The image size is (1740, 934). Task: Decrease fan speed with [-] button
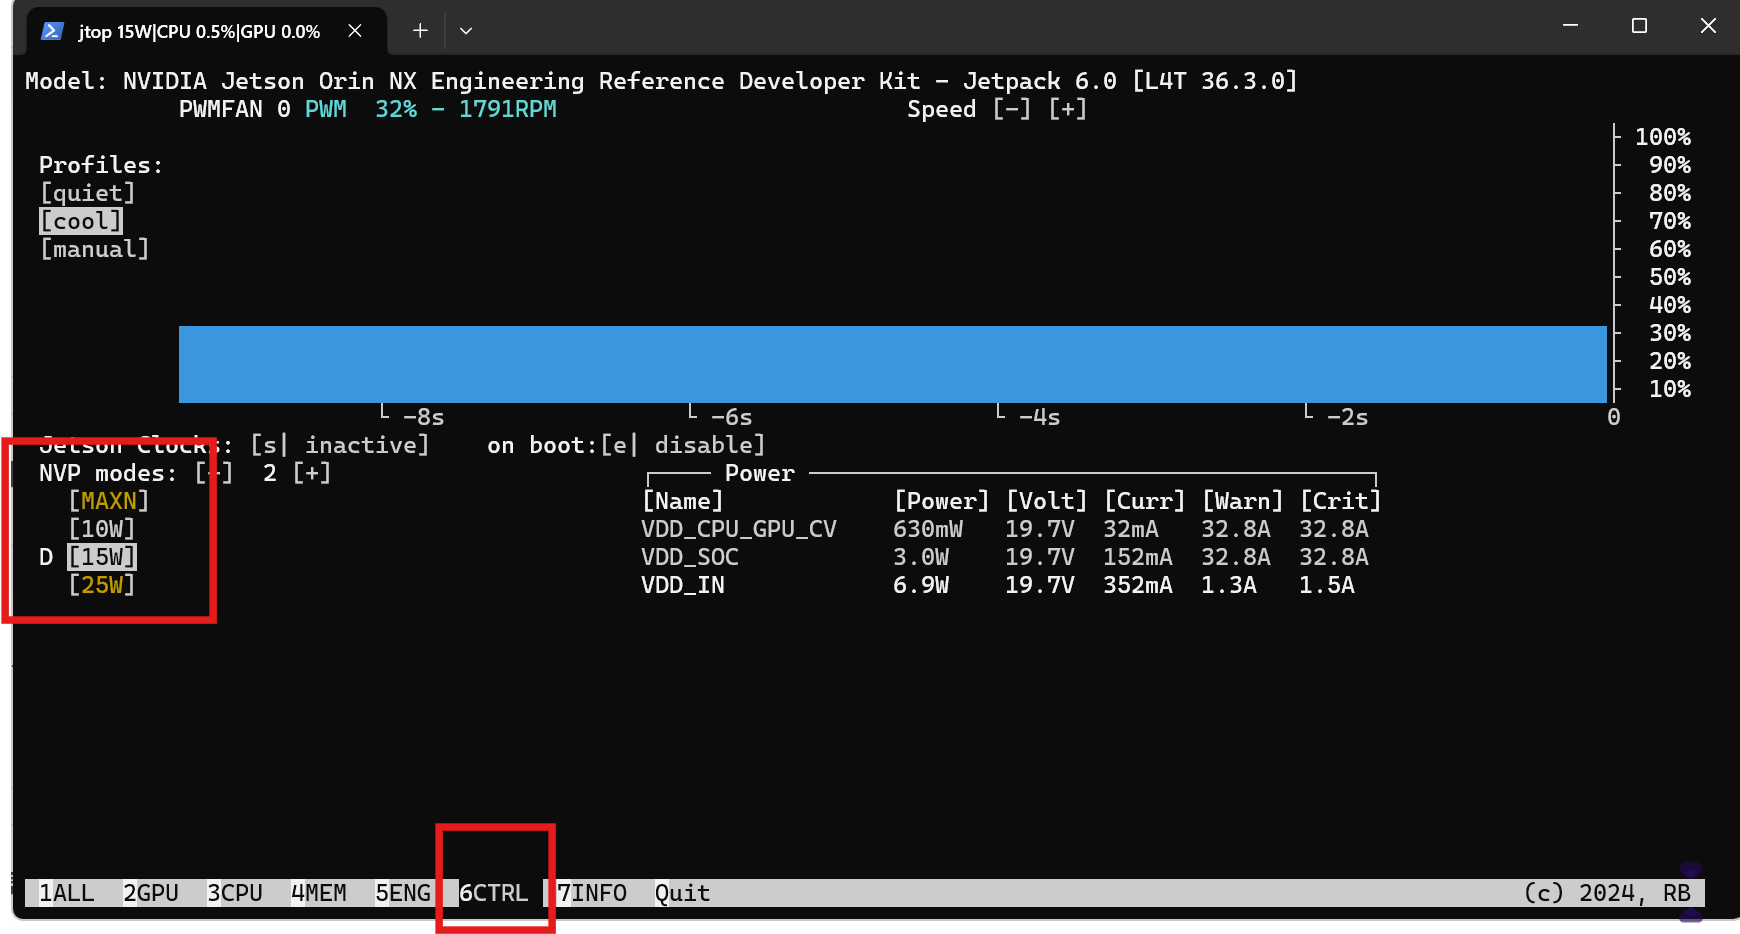click(x=1012, y=109)
